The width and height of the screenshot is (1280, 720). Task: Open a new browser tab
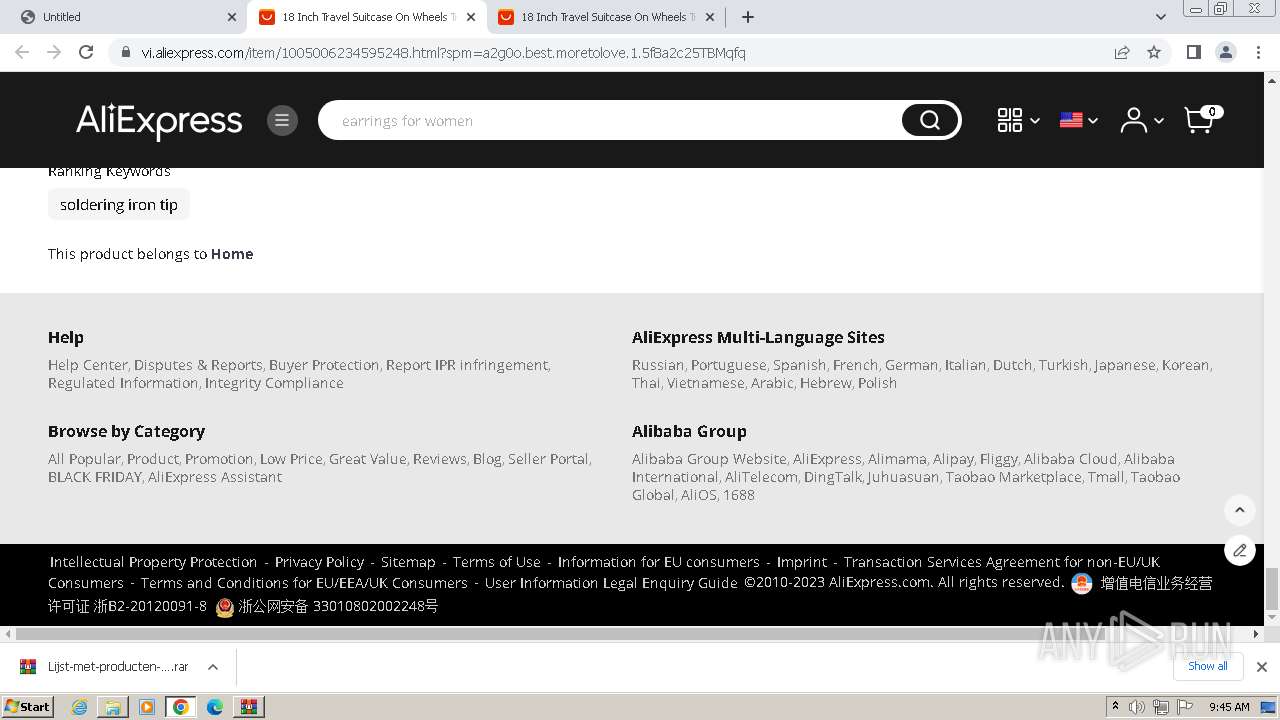[748, 17]
